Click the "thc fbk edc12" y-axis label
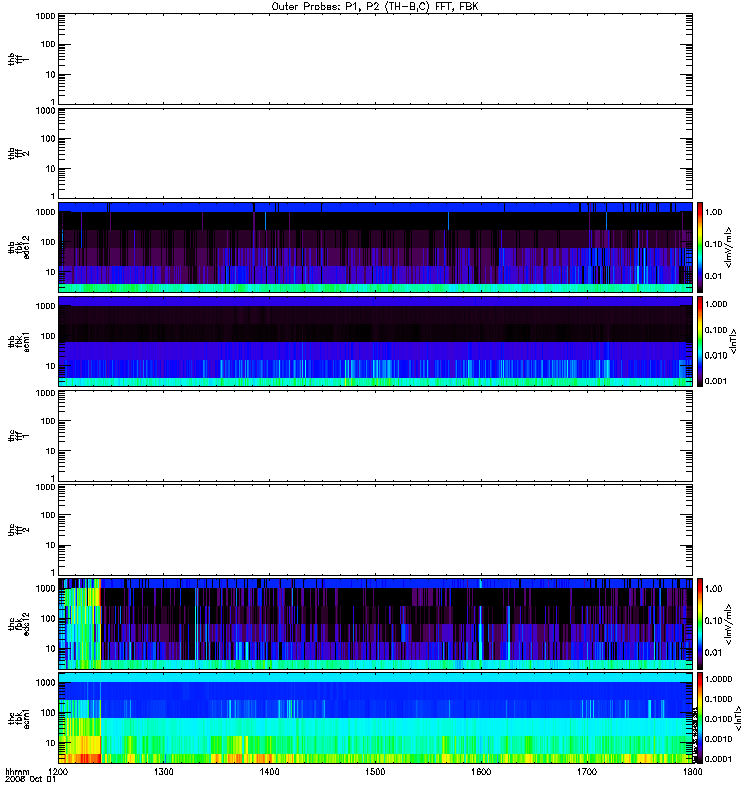Viewport: 750px width, 800px height. [19, 623]
